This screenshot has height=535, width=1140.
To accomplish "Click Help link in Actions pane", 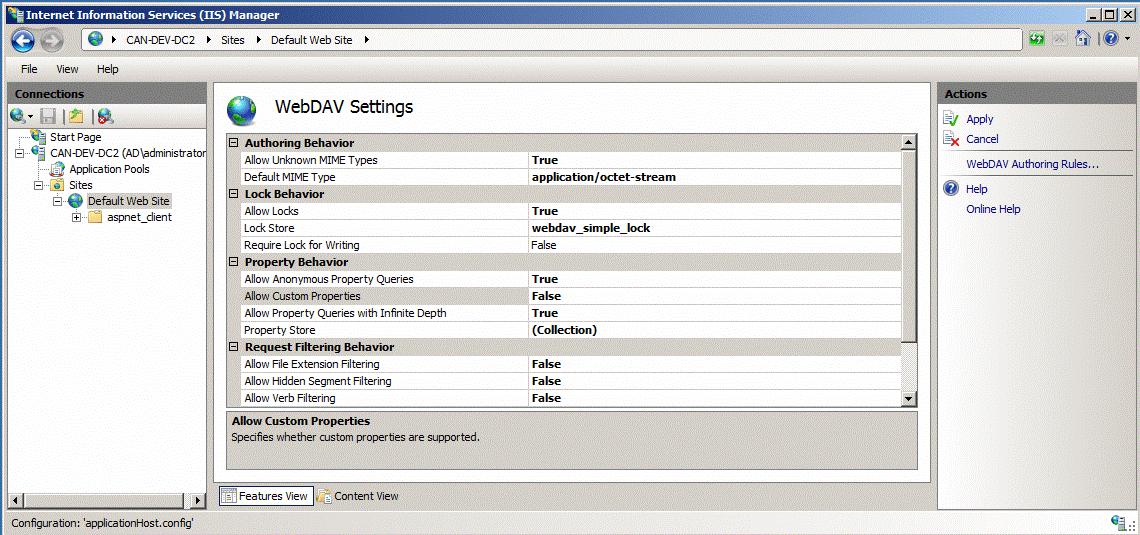I will click(x=976, y=189).
